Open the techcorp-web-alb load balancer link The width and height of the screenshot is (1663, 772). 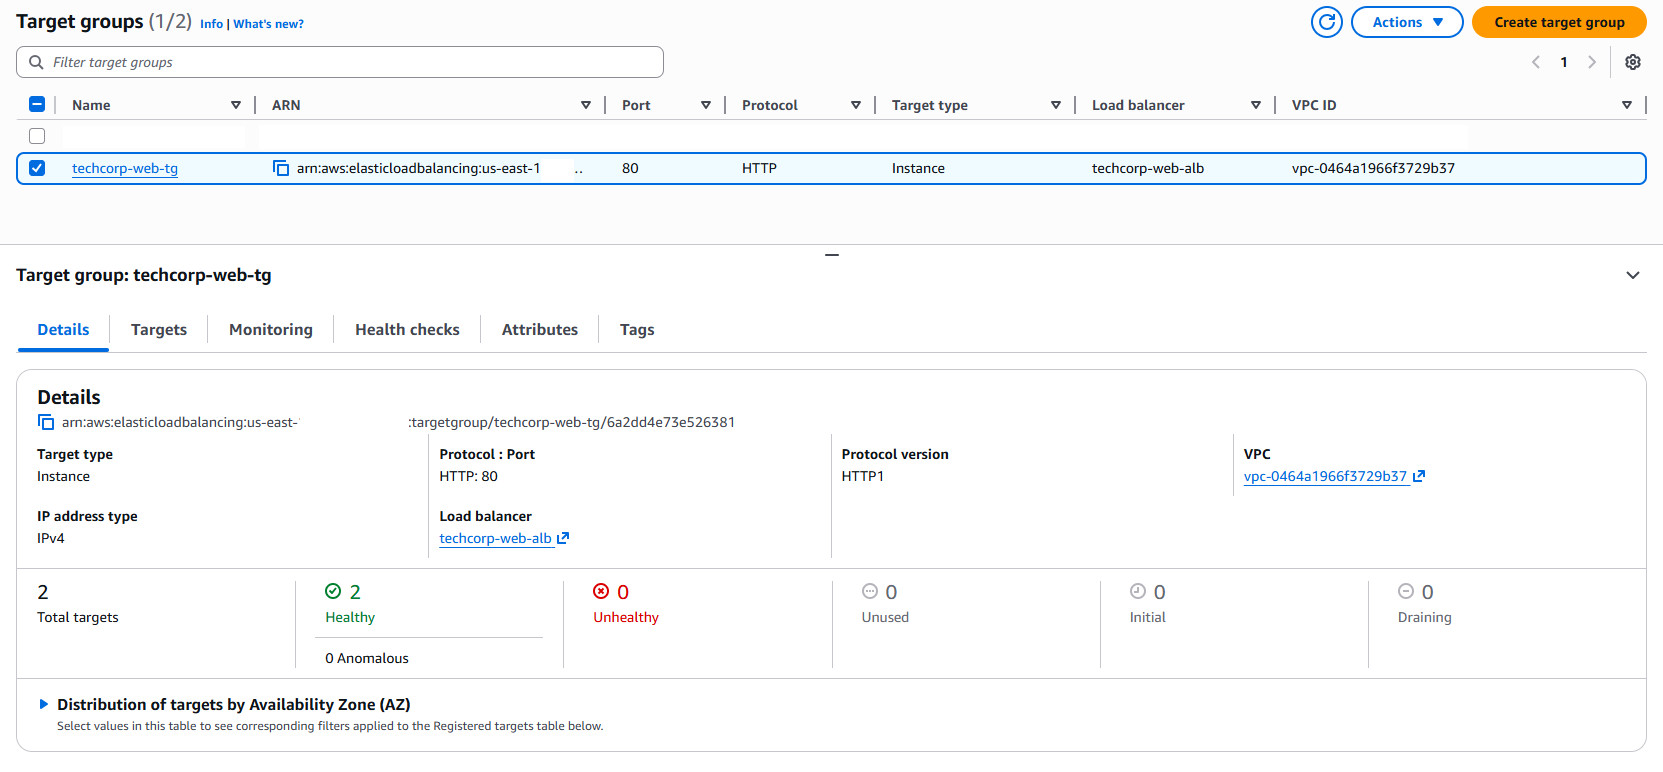(x=496, y=538)
